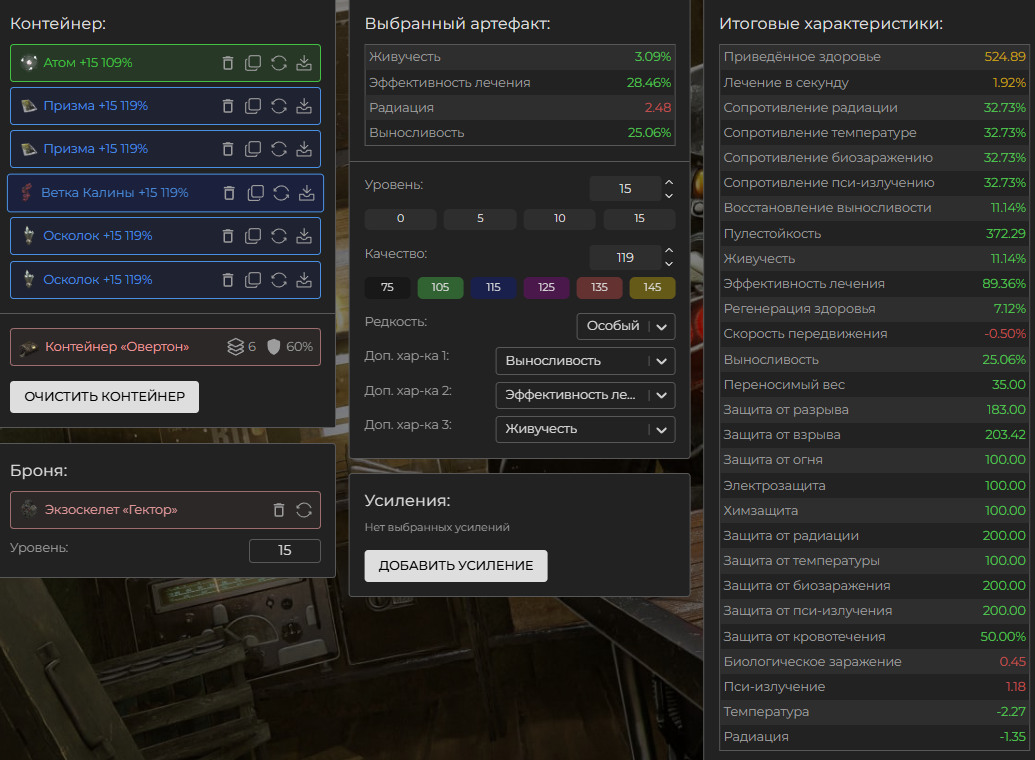Viewport: 1035px width, 760px height.
Task: Click the armor Уровень input field
Action: (x=284, y=551)
